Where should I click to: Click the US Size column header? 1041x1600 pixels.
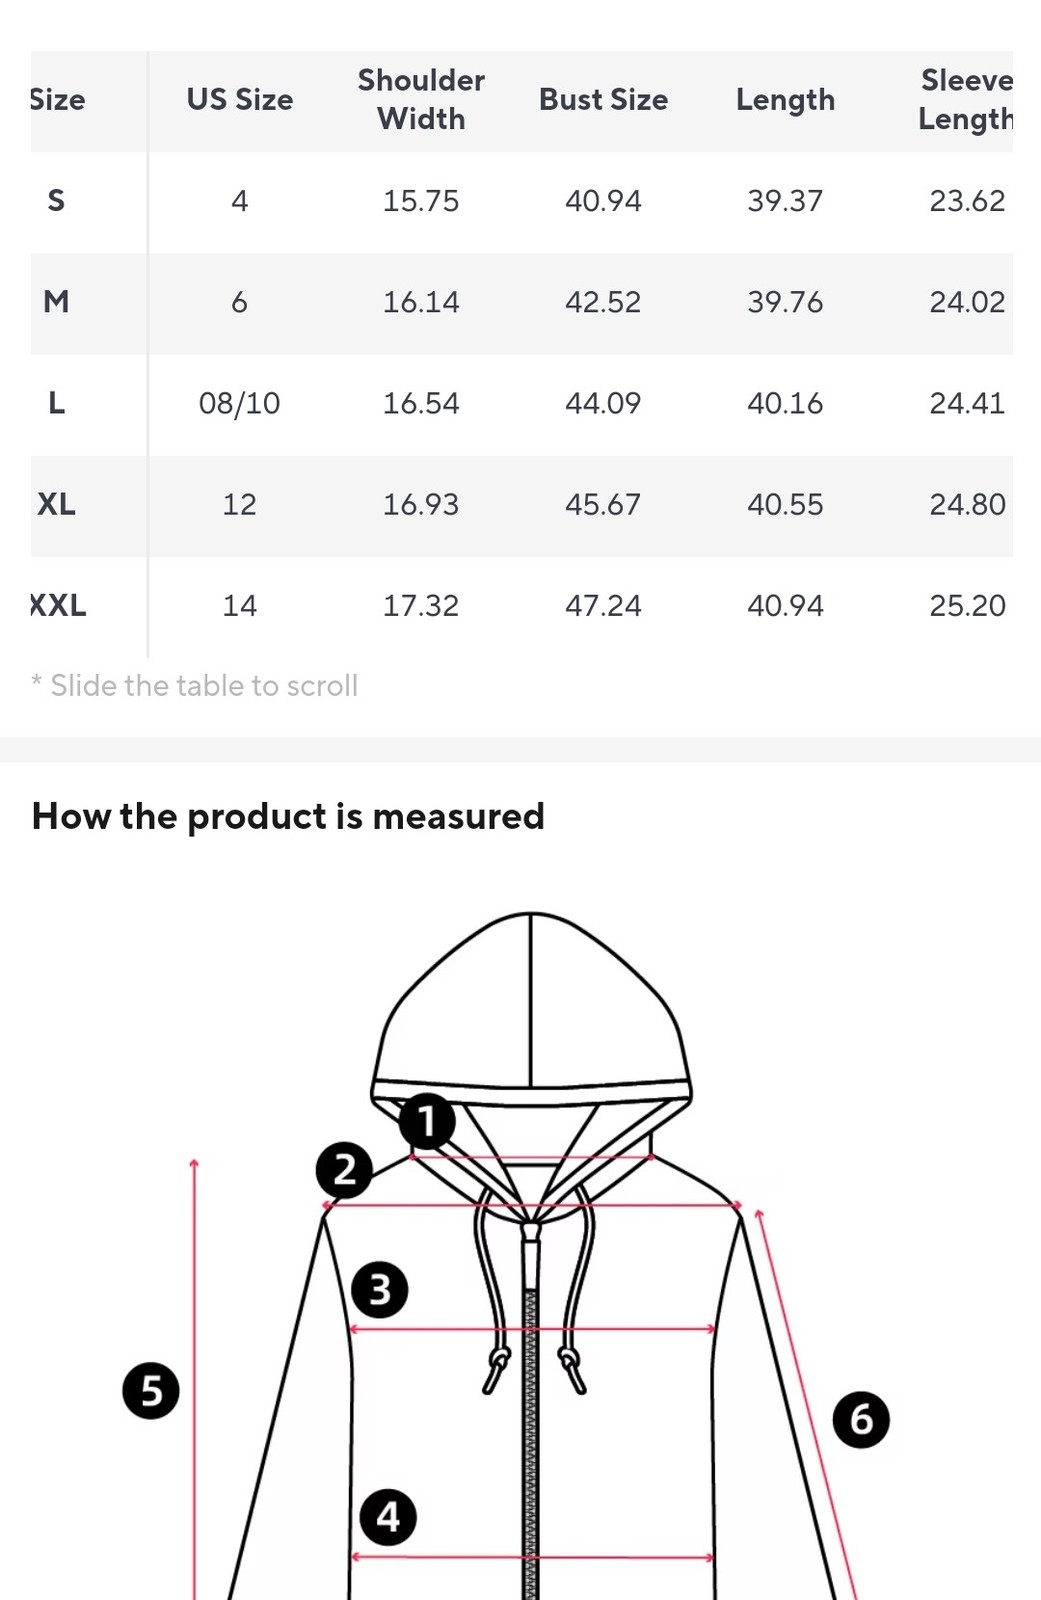point(240,99)
